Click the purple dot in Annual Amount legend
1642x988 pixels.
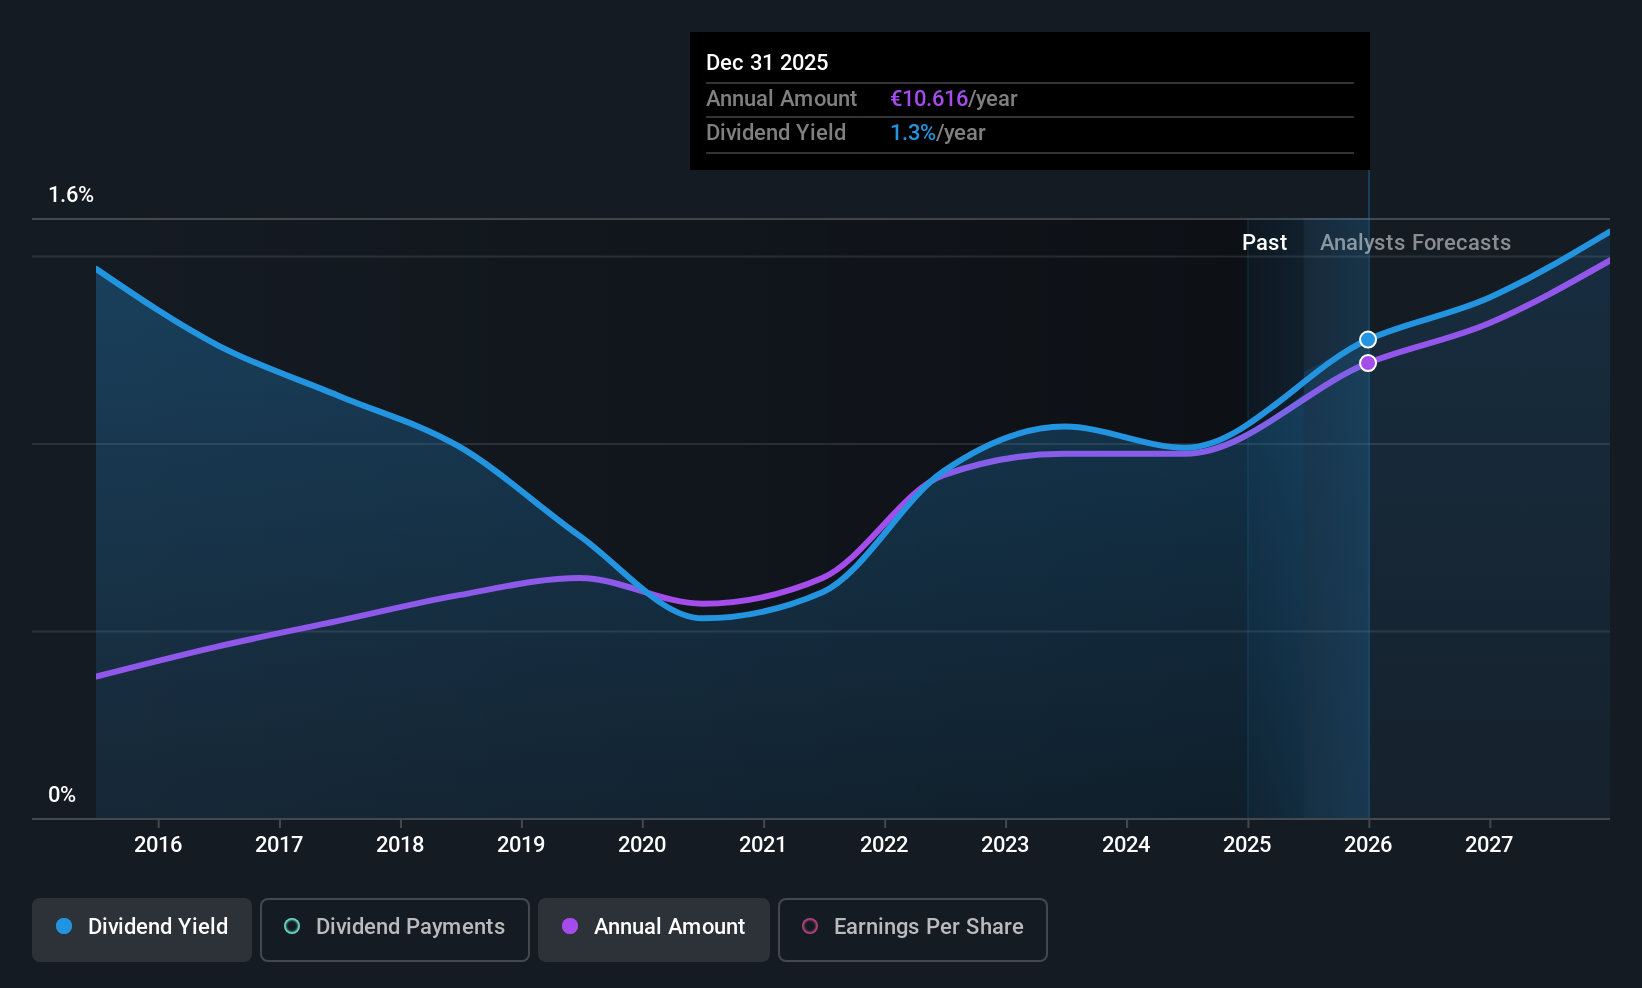(x=570, y=926)
